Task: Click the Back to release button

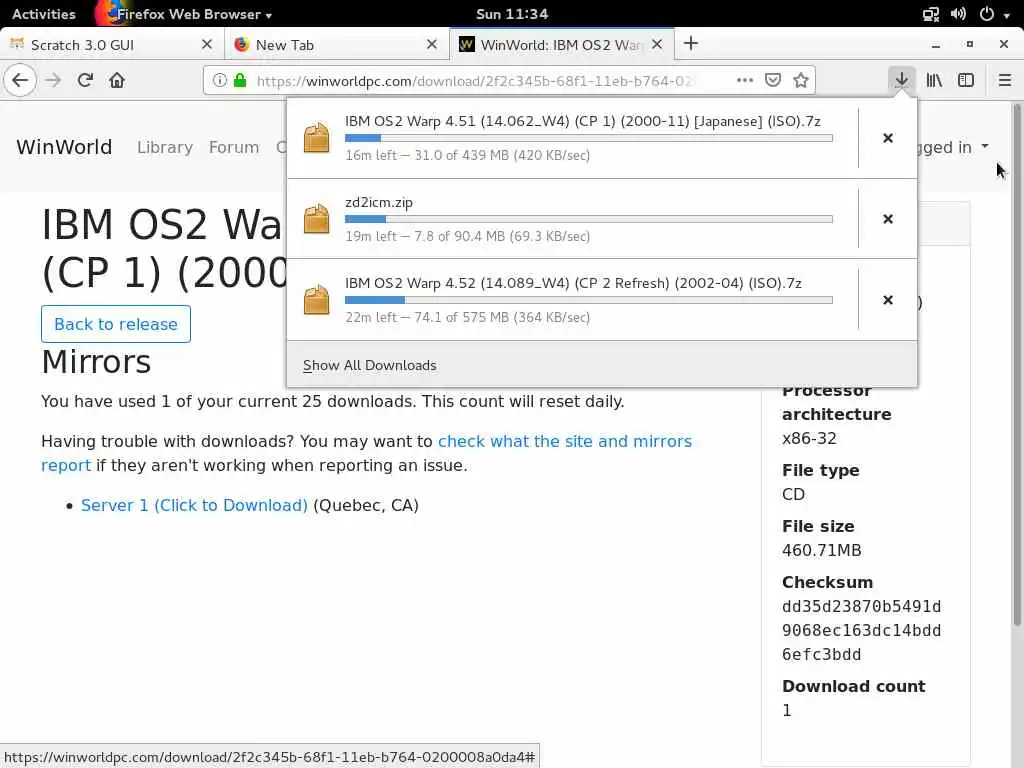Action: [x=116, y=324]
